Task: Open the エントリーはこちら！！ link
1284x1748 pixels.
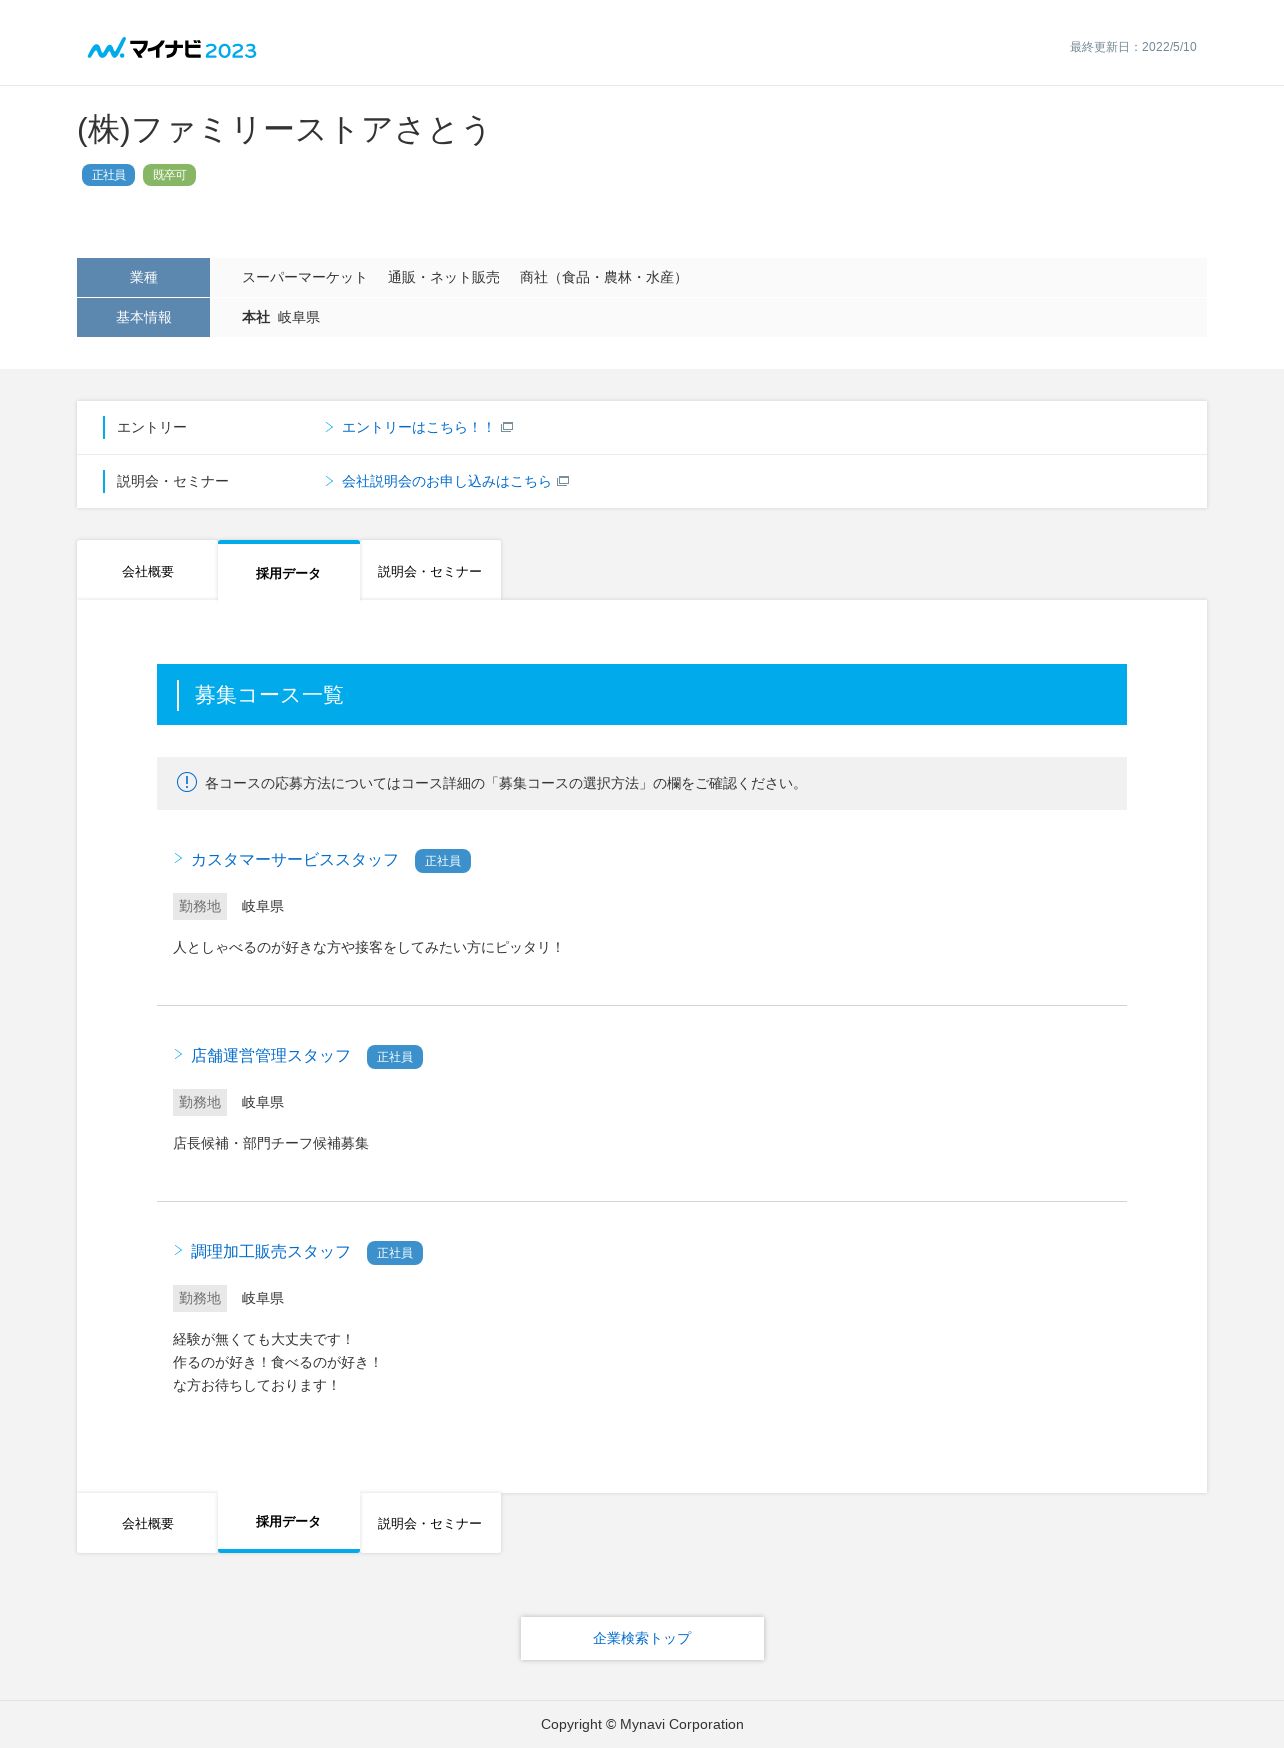Action: 418,427
